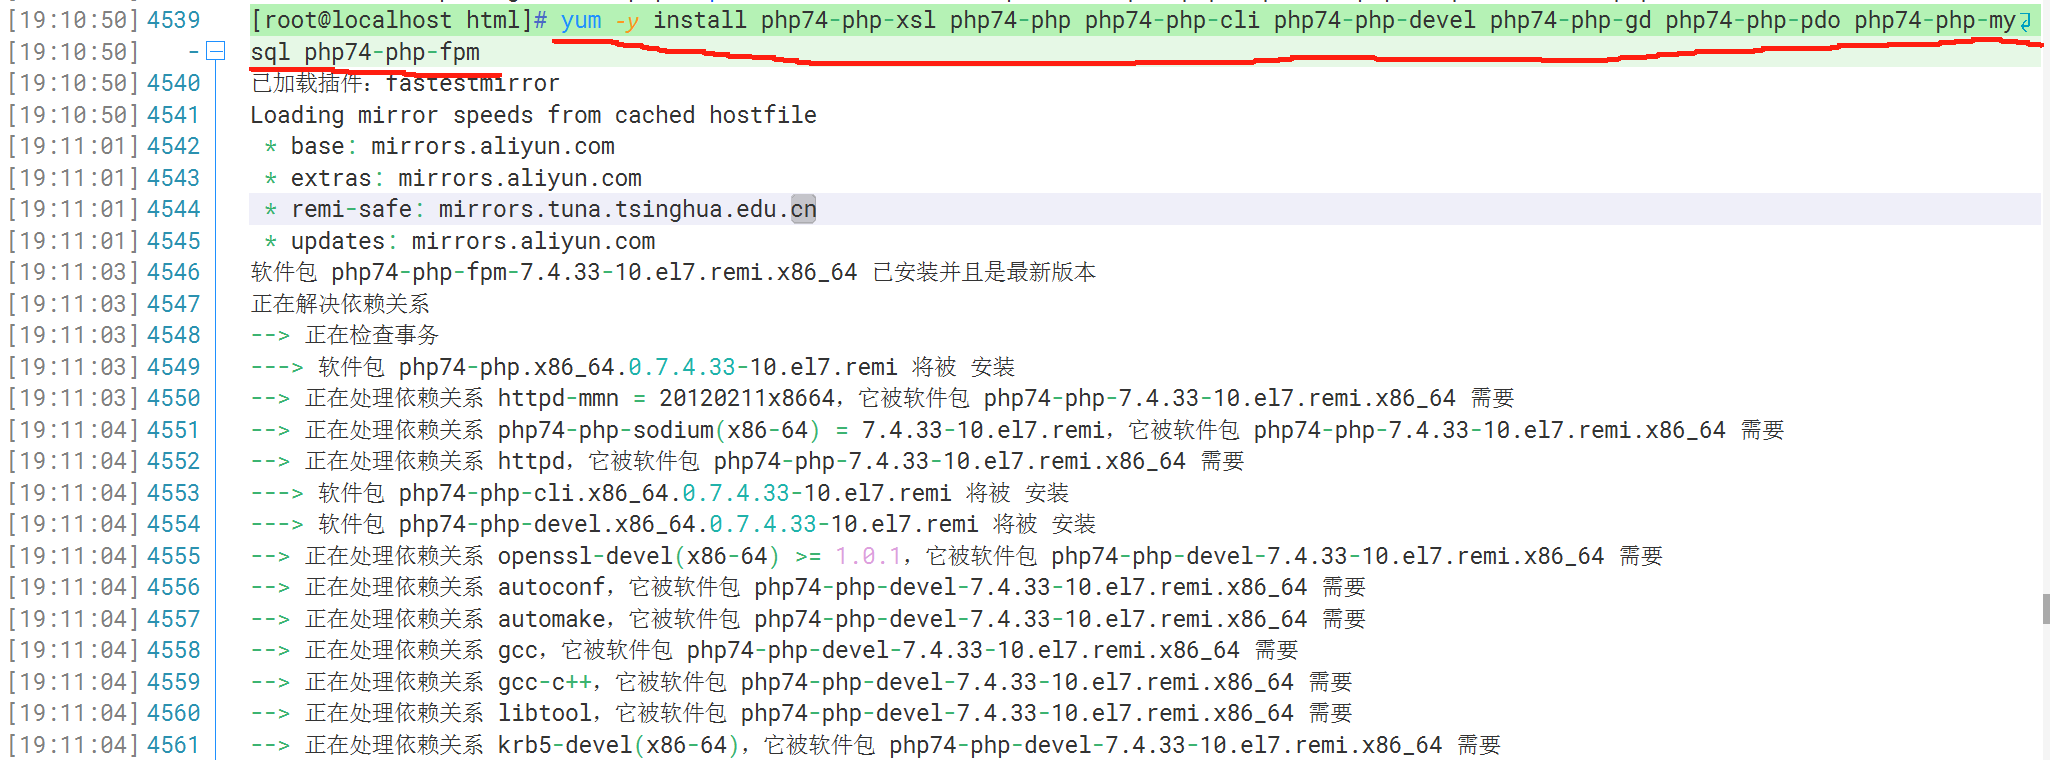Click line number 4539 in the gutter
The width and height of the screenshot is (2050, 760).
(174, 20)
